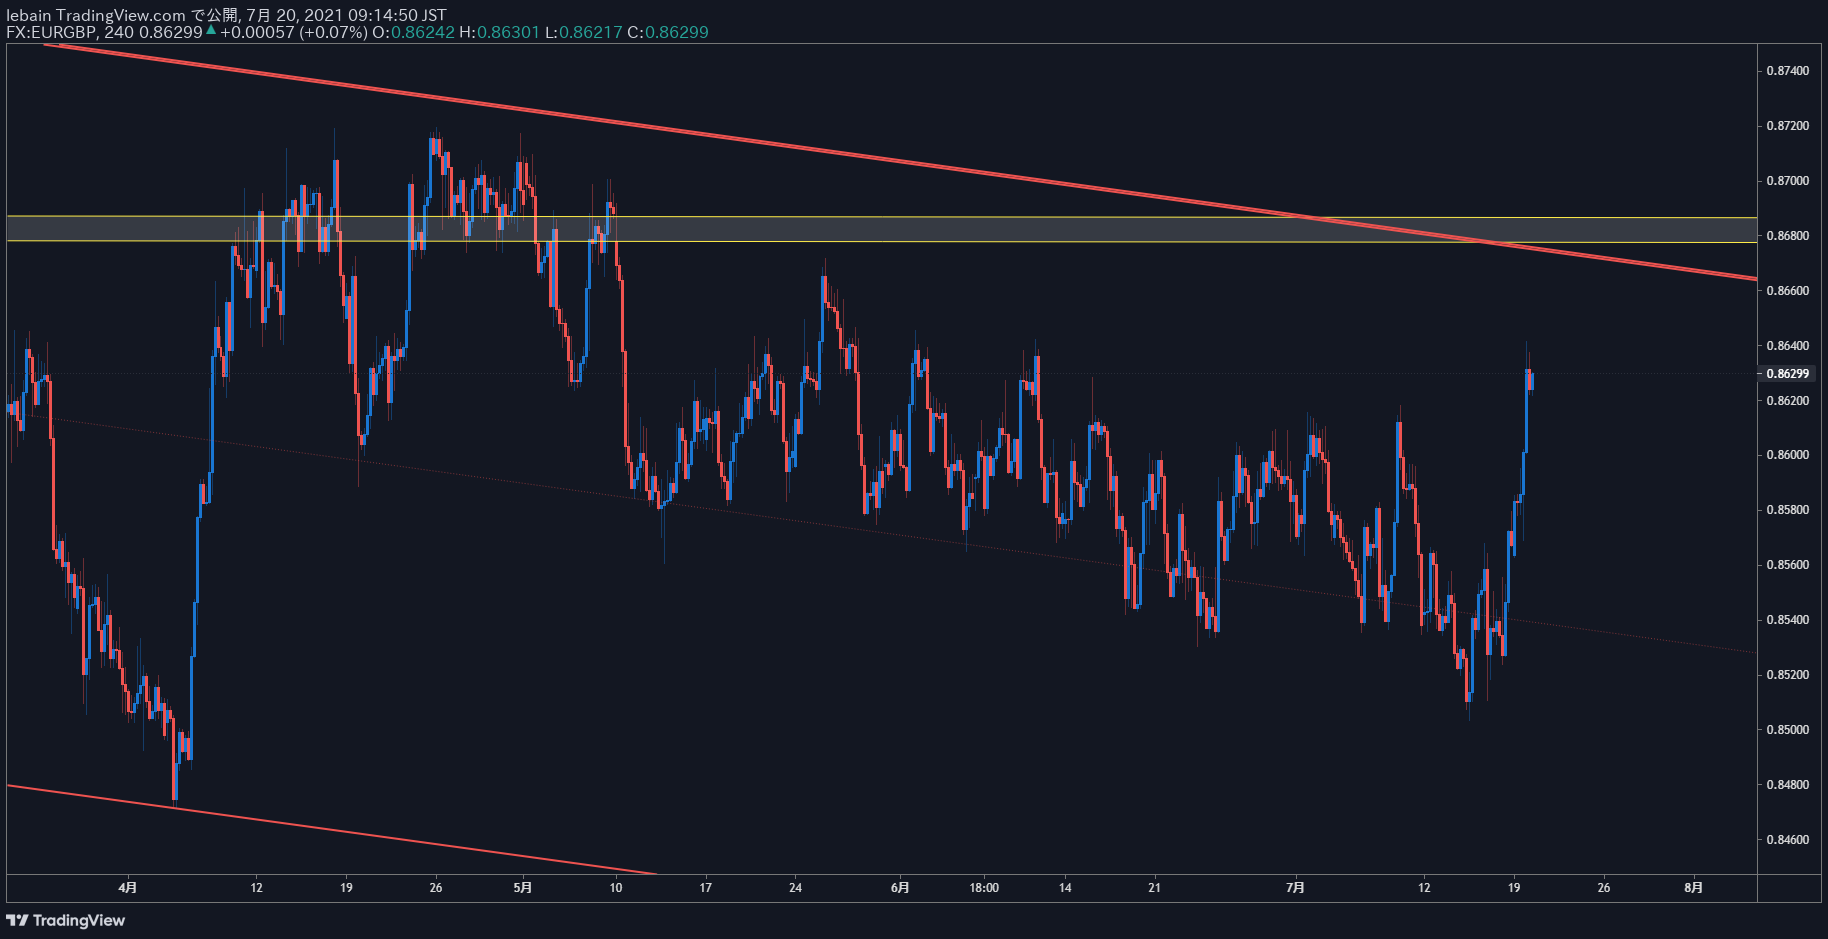Click the 18:00 time label
Viewport: 1828px width, 939px height.
tap(984, 888)
